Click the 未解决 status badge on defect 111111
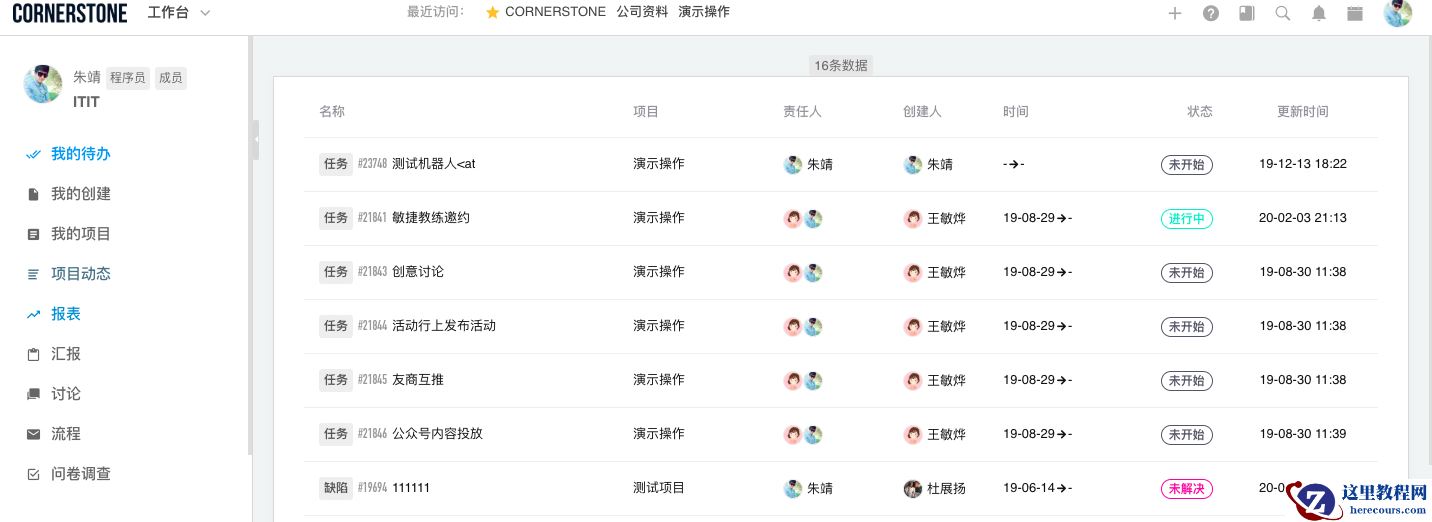The width and height of the screenshot is (1432, 522). click(x=1186, y=489)
